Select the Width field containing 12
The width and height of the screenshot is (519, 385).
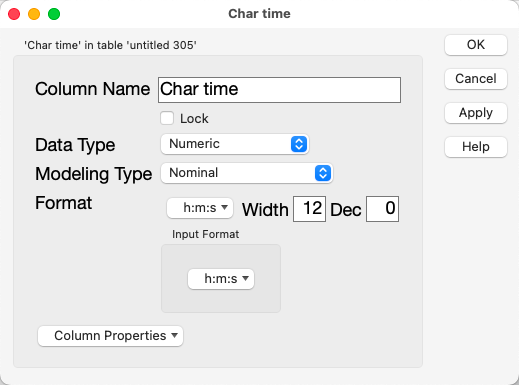tap(309, 209)
